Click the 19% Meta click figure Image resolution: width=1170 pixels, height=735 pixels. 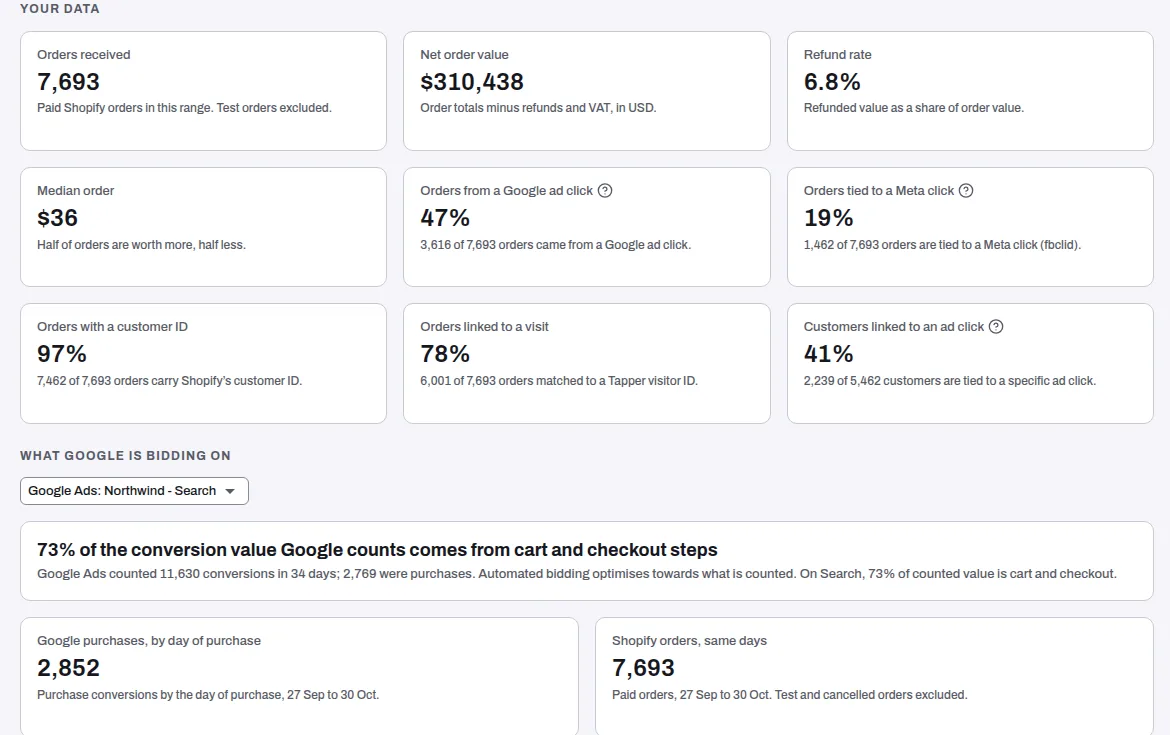pos(828,217)
